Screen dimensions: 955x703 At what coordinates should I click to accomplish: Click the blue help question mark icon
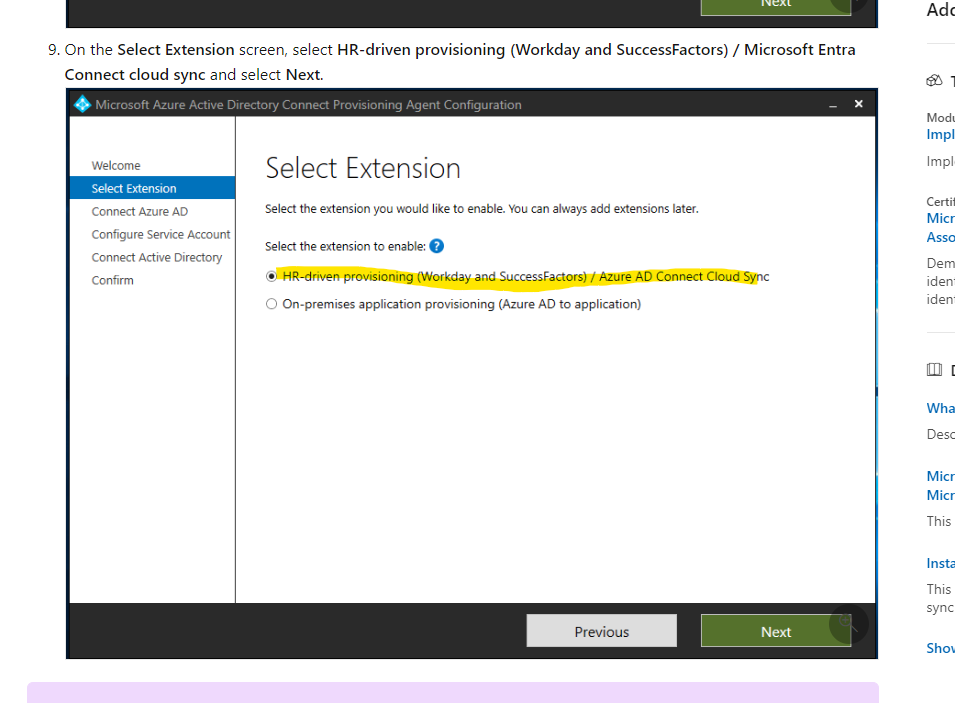click(x=437, y=246)
